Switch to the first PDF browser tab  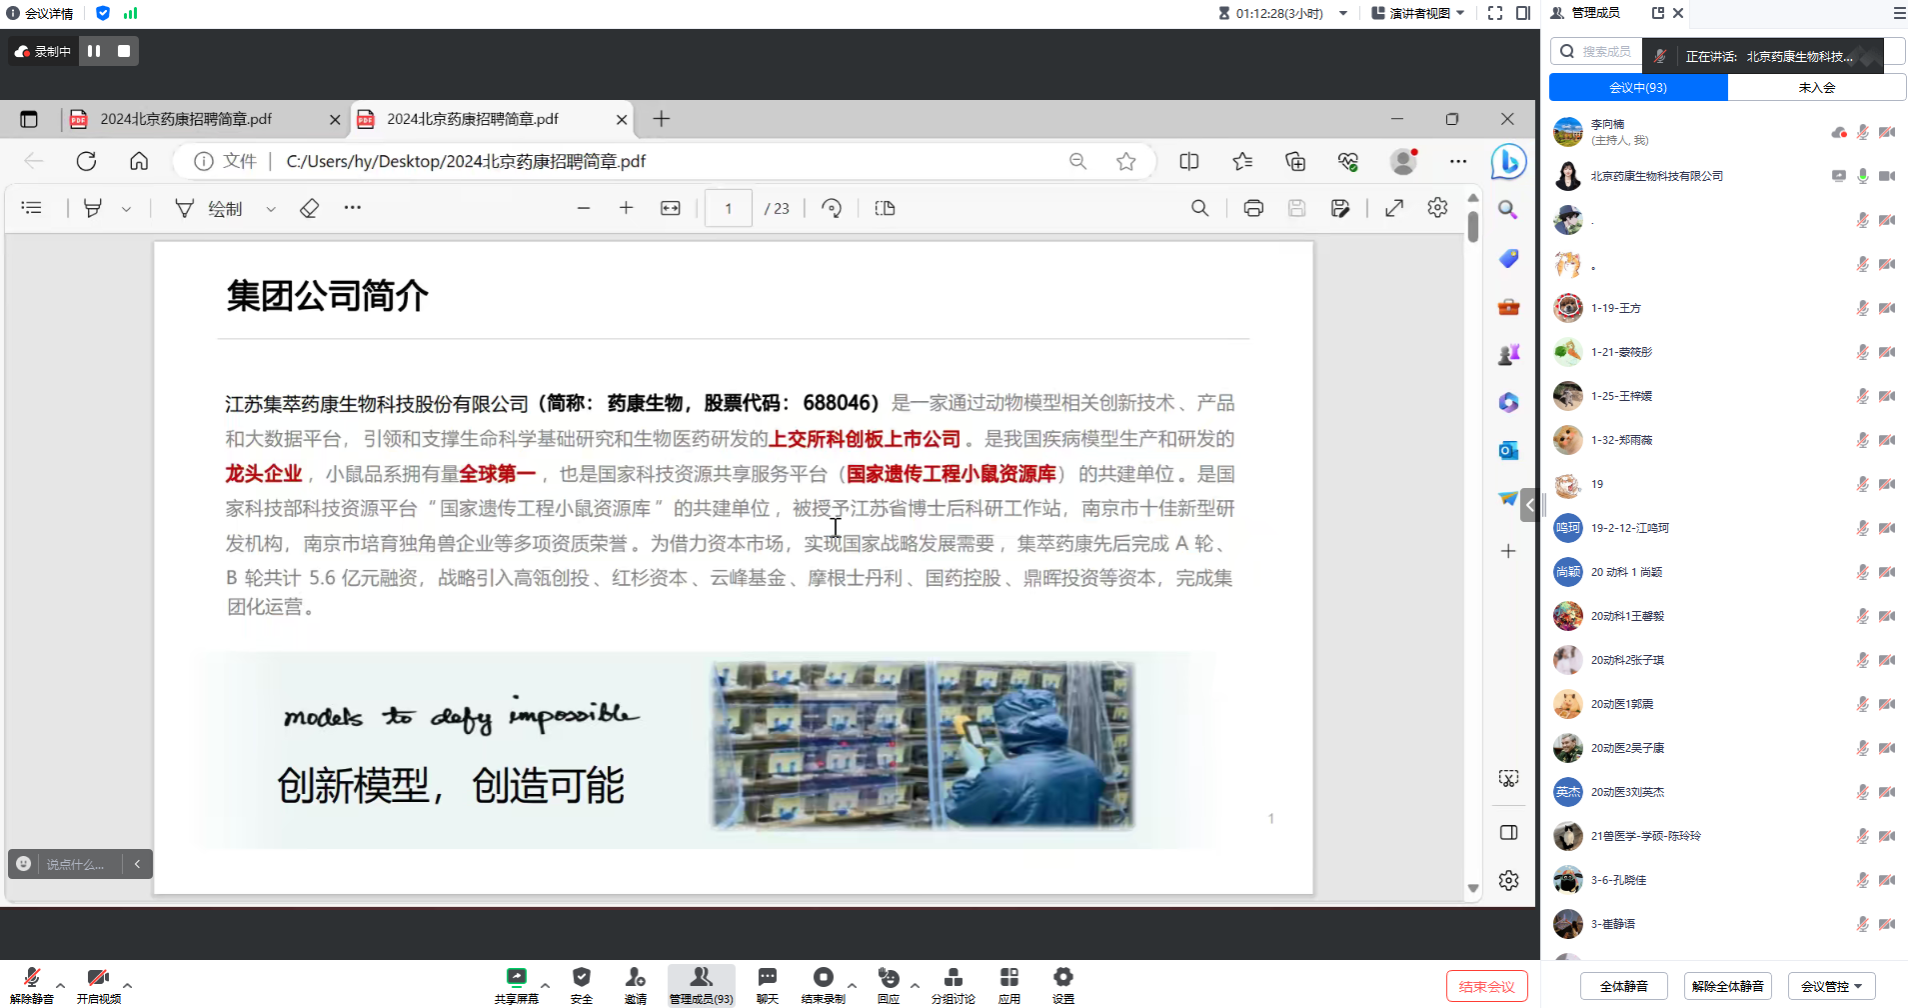(x=186, y=119)
